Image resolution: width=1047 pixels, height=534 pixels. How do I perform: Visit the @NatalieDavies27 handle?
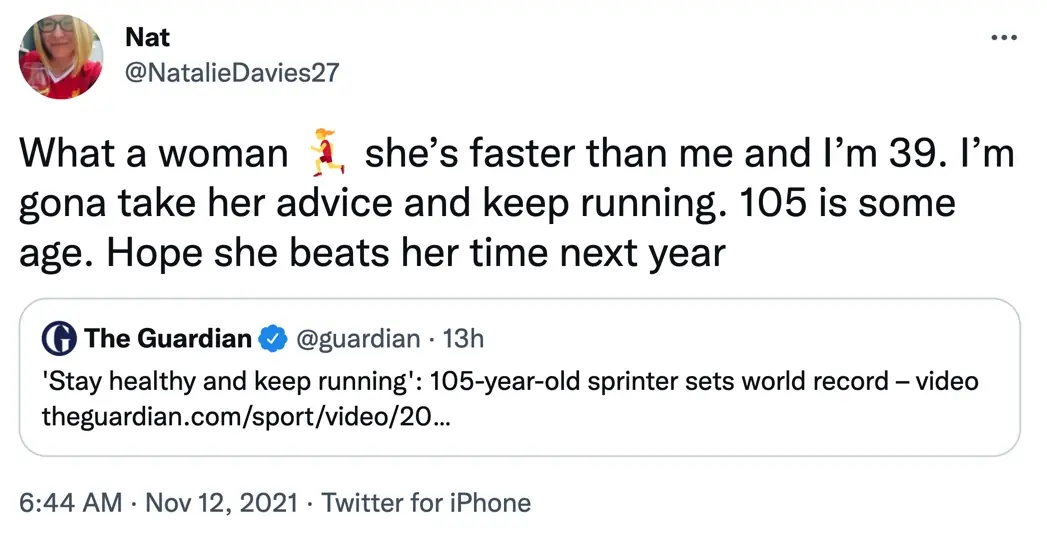click(231, 71)
